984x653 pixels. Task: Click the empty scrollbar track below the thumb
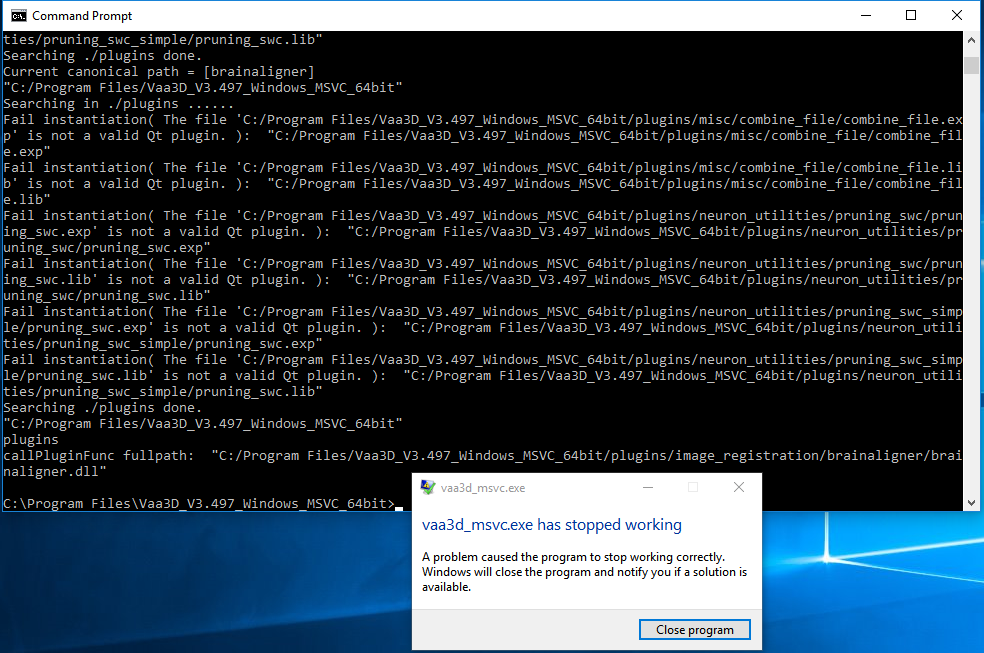(971, 300)
